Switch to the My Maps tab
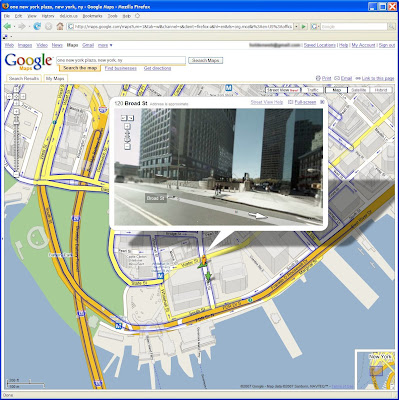399x400 pixels. tap(55, 79)
